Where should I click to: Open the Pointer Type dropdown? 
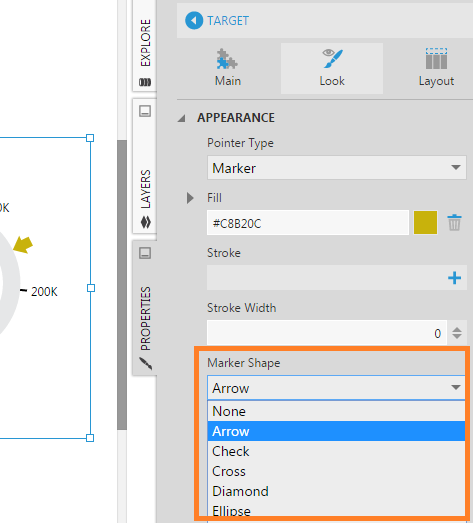(337, 167)
